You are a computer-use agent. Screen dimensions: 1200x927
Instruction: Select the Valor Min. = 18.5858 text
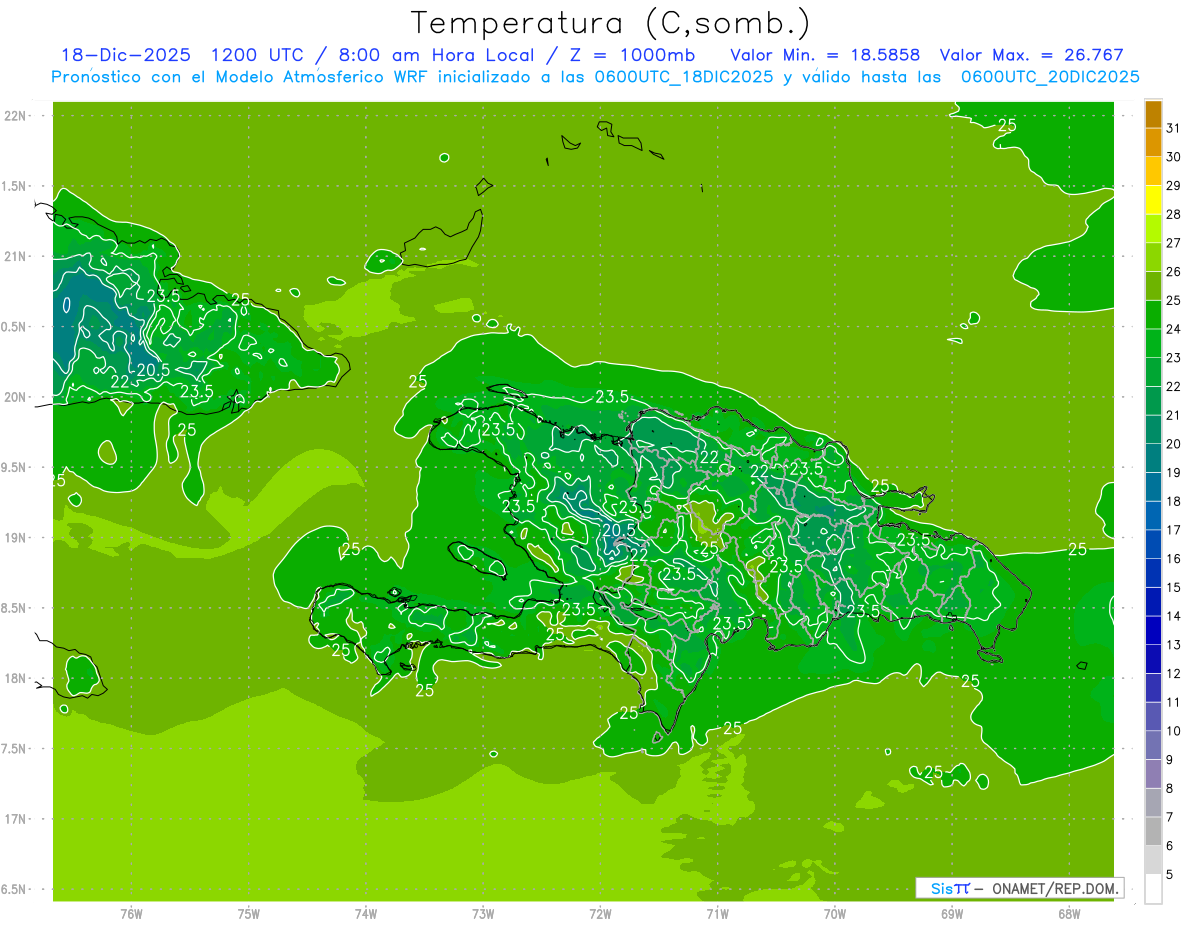pyautogui.click(x=825, y=56)
